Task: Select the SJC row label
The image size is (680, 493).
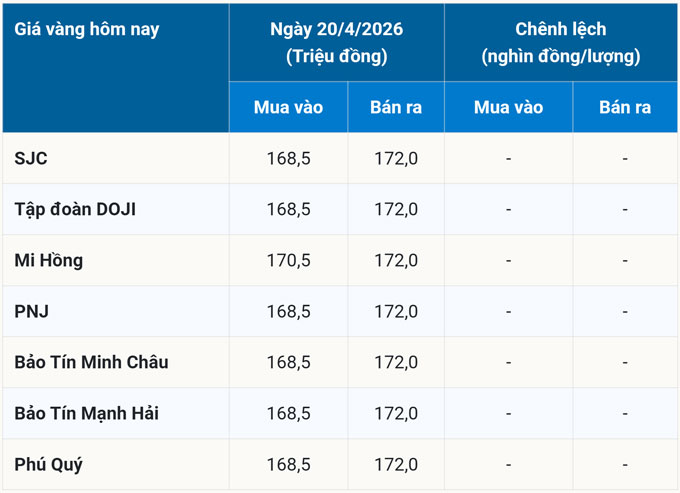Action: coord(32,158)
